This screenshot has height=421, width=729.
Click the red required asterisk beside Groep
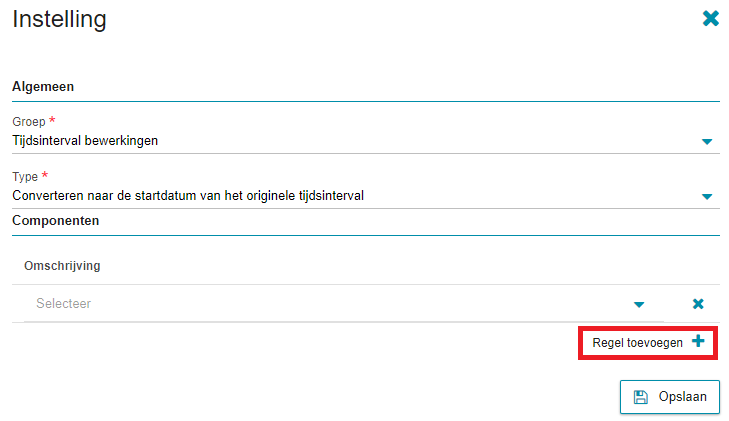(x=52, y=120)
